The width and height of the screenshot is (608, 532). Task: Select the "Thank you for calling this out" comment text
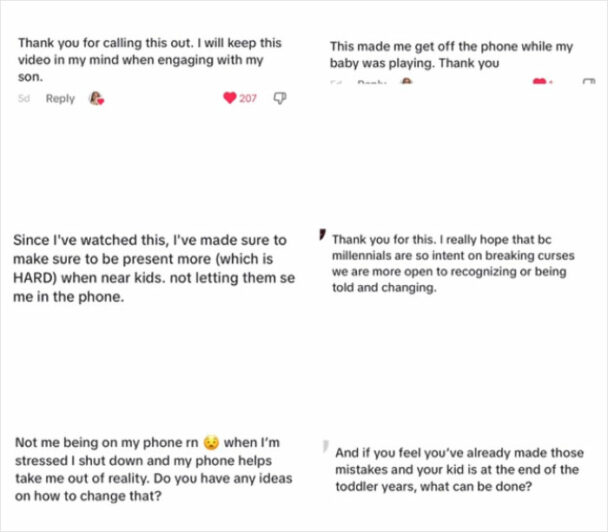tap(150, 58)
